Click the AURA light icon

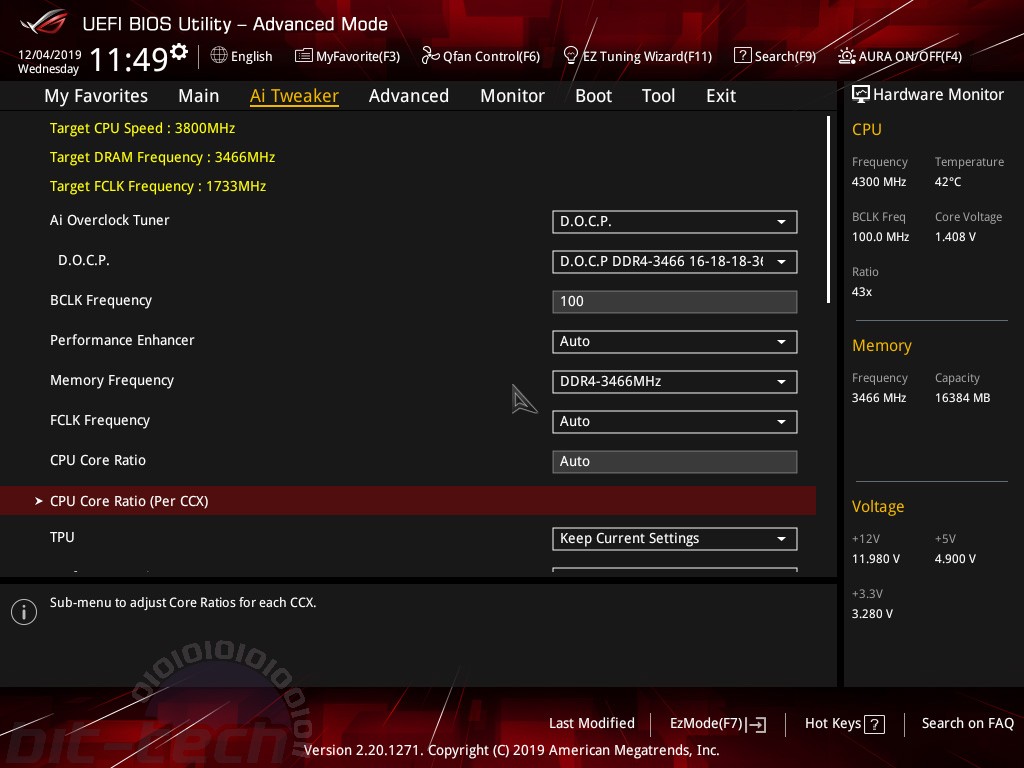click(x=846, y=56)
